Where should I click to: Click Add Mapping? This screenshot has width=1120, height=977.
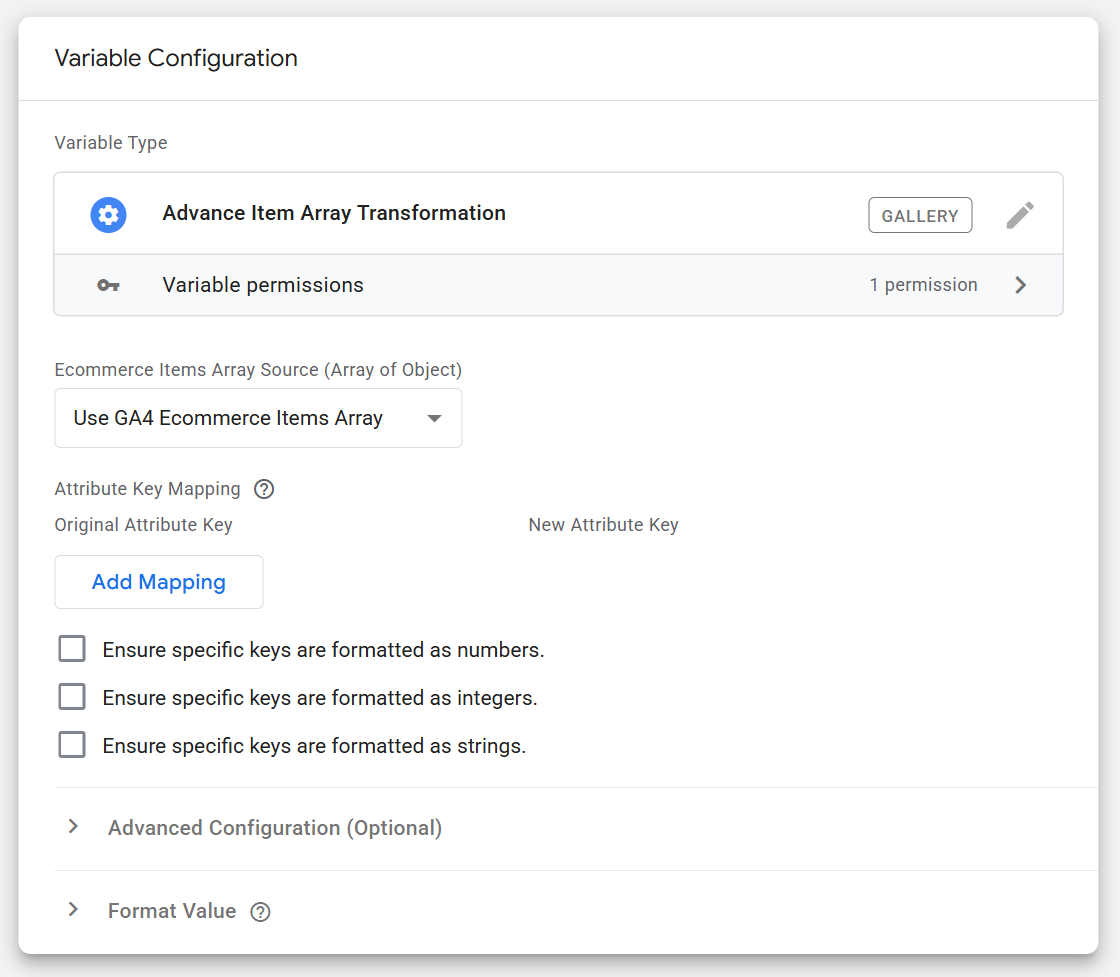158,581
